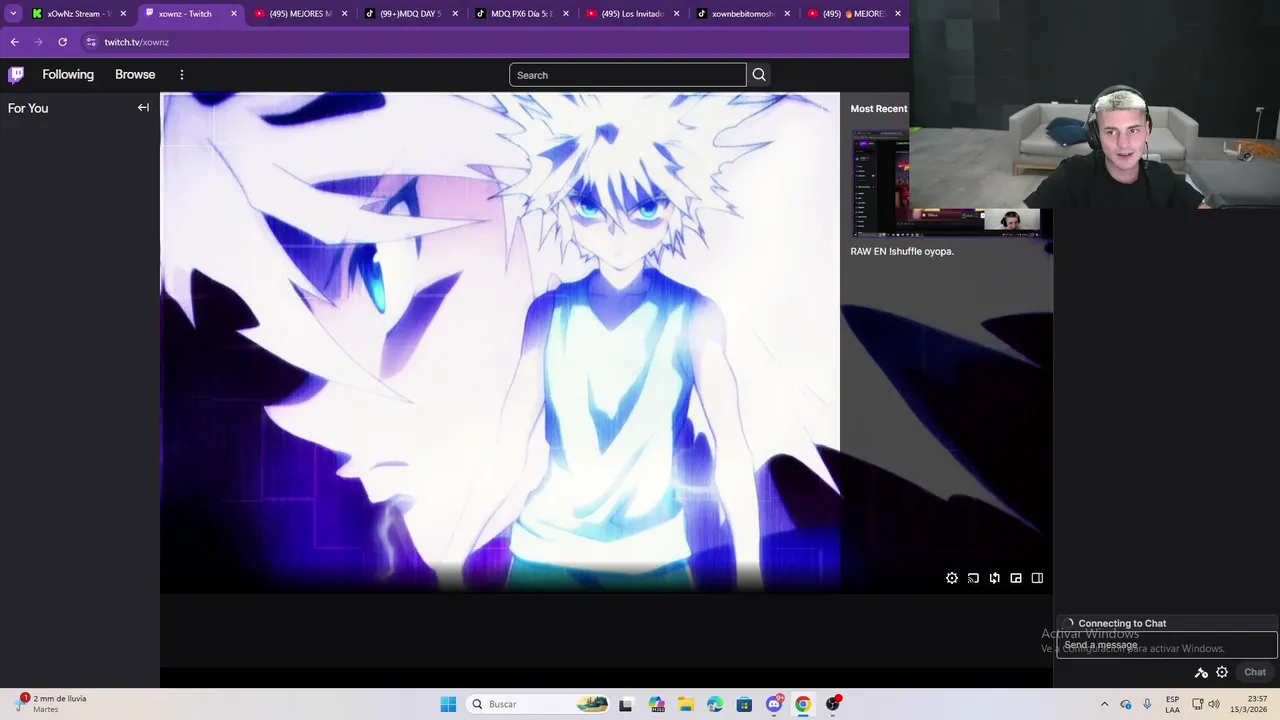Switch to the MDQ PX6 Día 5 tab
The width and height of the screenshot is (1280, 720).
tap(522, 14)
